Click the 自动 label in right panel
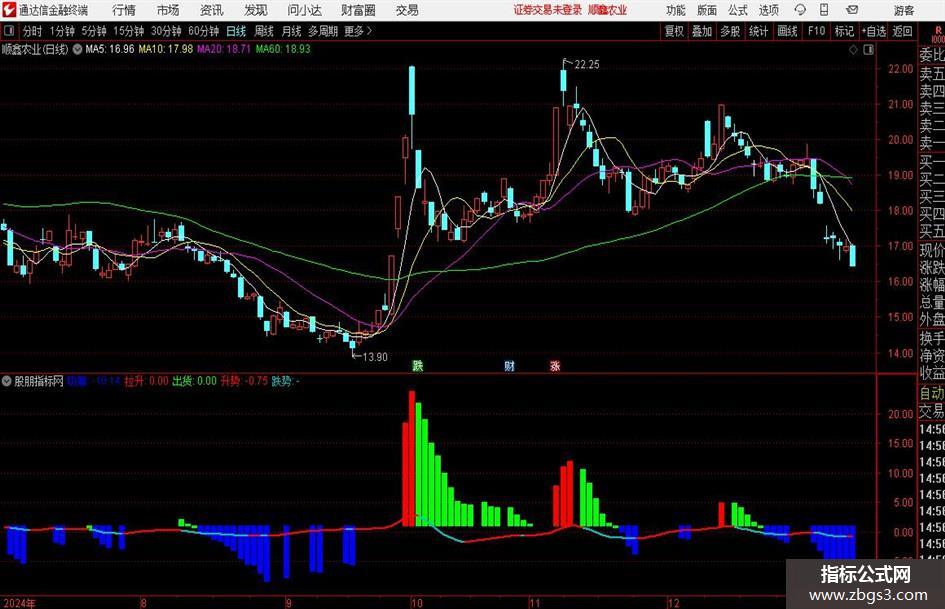The image size is (945, 609). click(x=932, y=393)
